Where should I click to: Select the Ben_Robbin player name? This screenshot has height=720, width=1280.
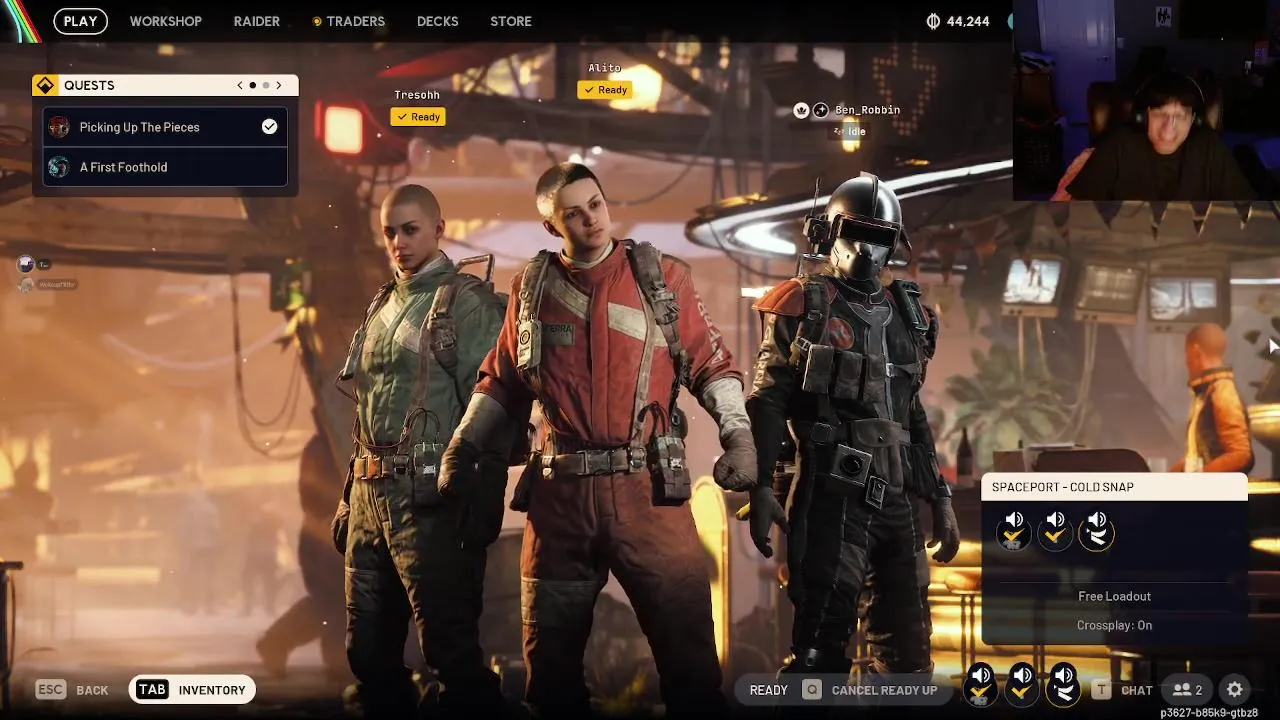coord(868,110)
